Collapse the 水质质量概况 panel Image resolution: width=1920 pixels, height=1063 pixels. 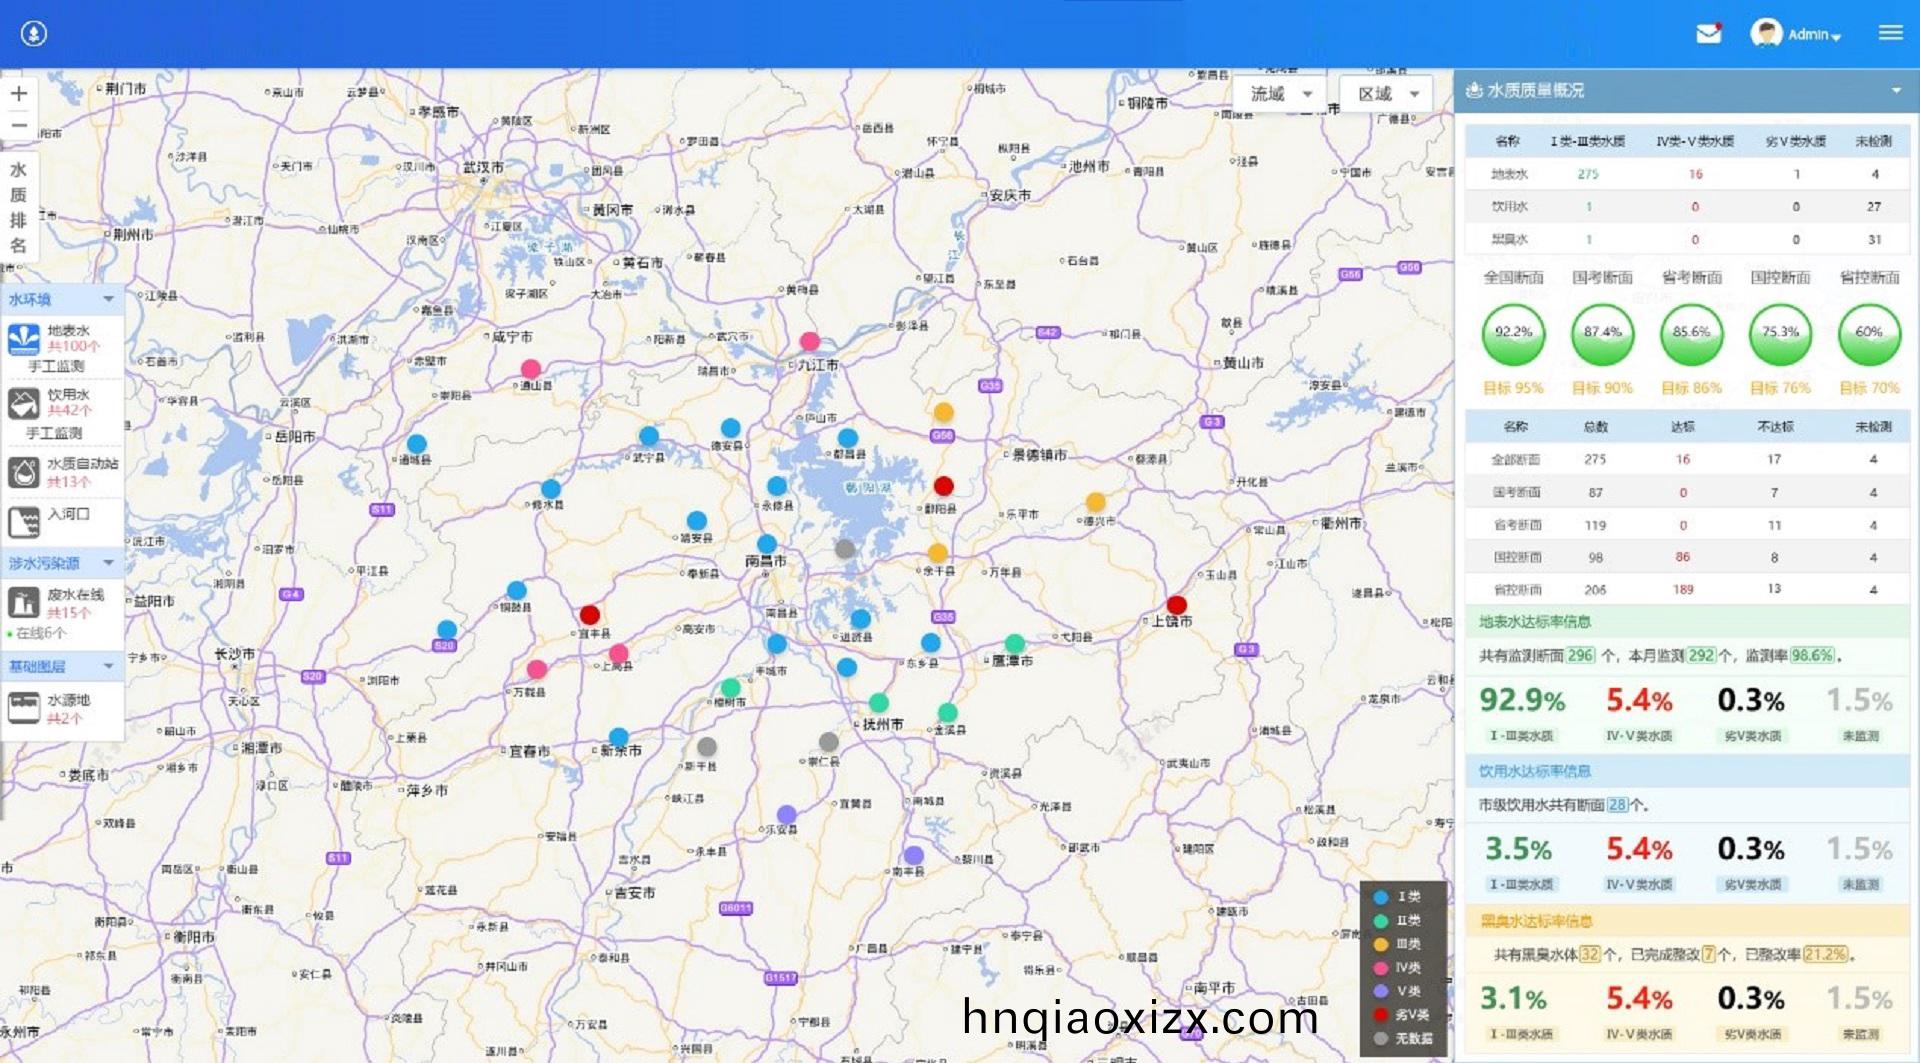pos(1896,91)
